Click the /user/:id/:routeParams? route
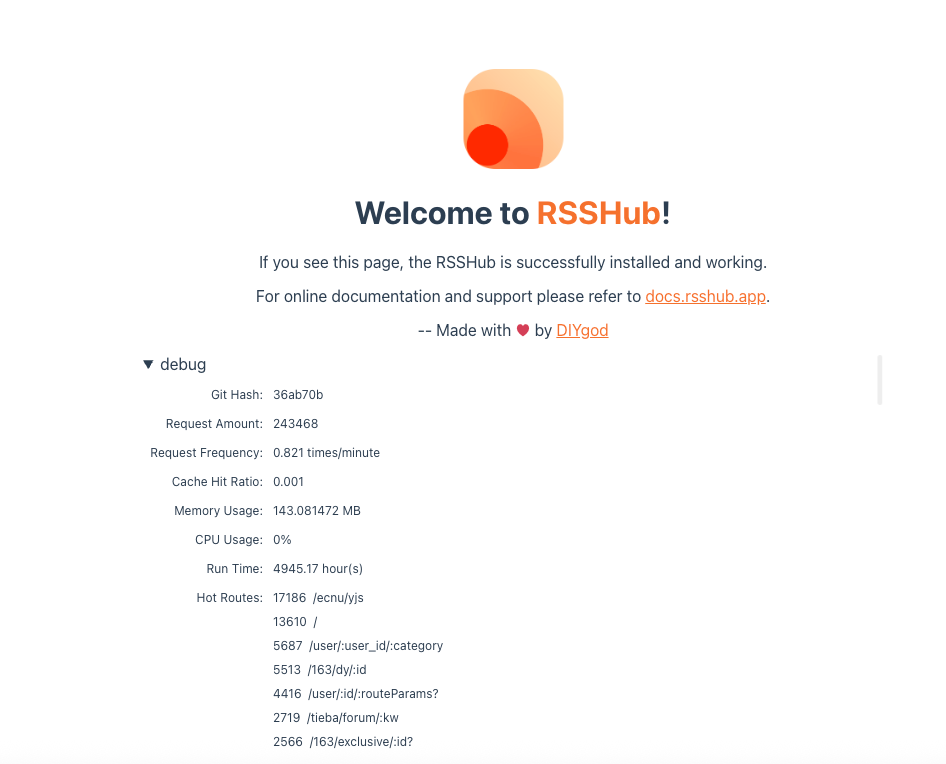Viewport: 946px width, 764px height. pyautogui.click(x=373, y=694)
